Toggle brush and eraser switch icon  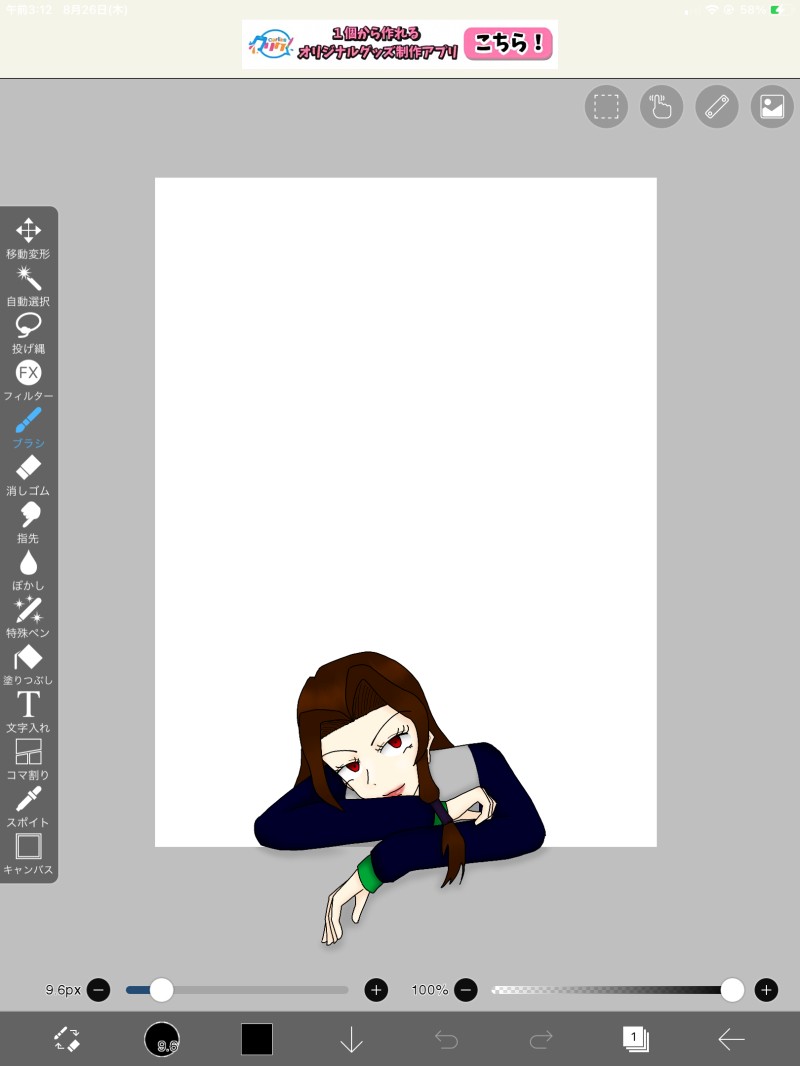point(67,1039)
